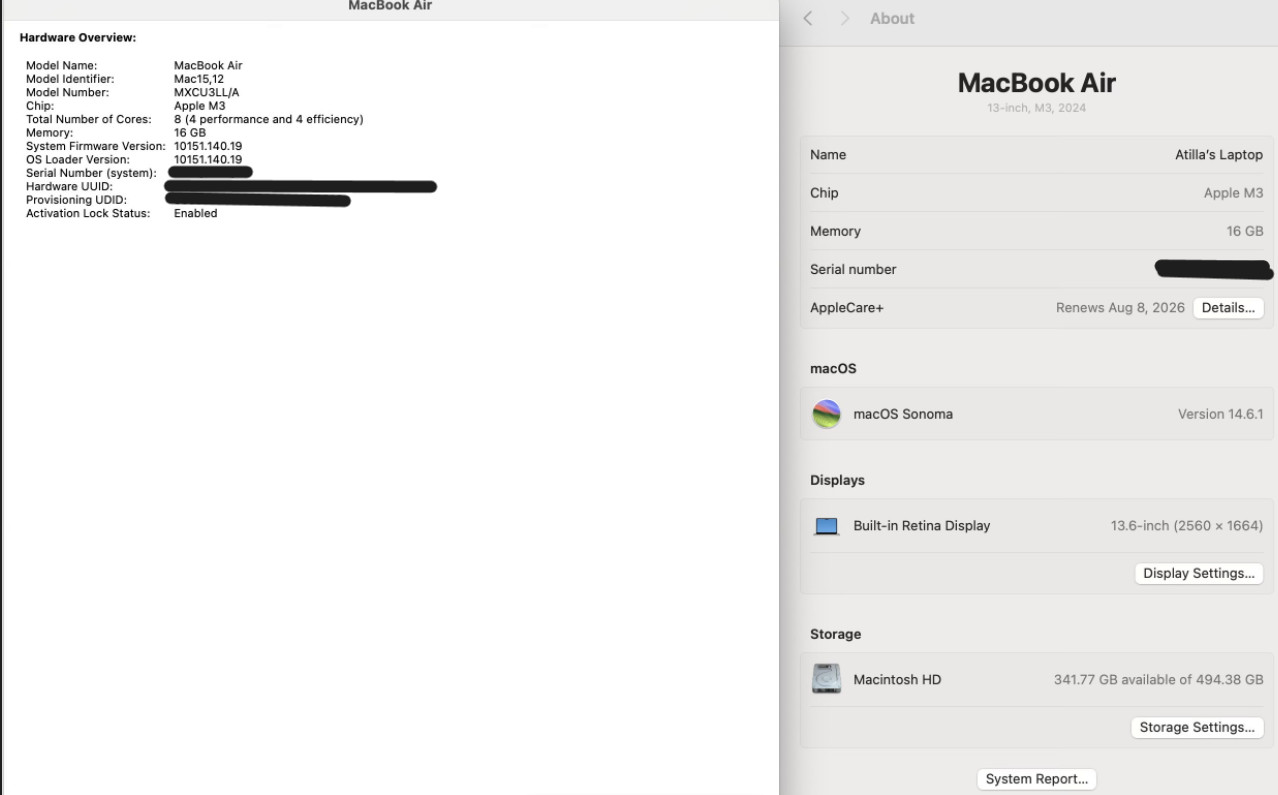Image resolution: width=1278 pixels, height=795 pixels.
Task: Select the Activation Lock Status value Enabled
Action: [195, 213]
